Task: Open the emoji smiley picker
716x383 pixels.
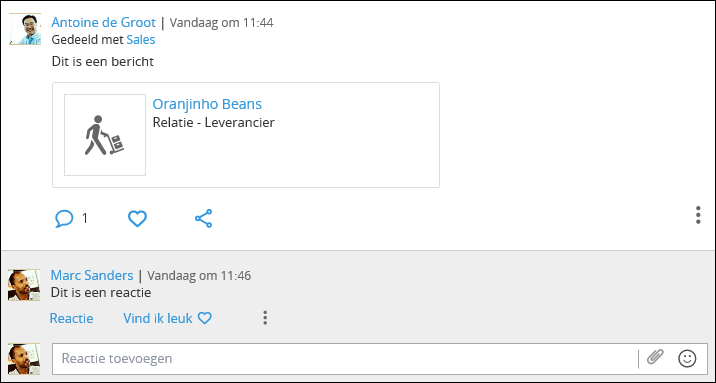Action: point(687,358)
